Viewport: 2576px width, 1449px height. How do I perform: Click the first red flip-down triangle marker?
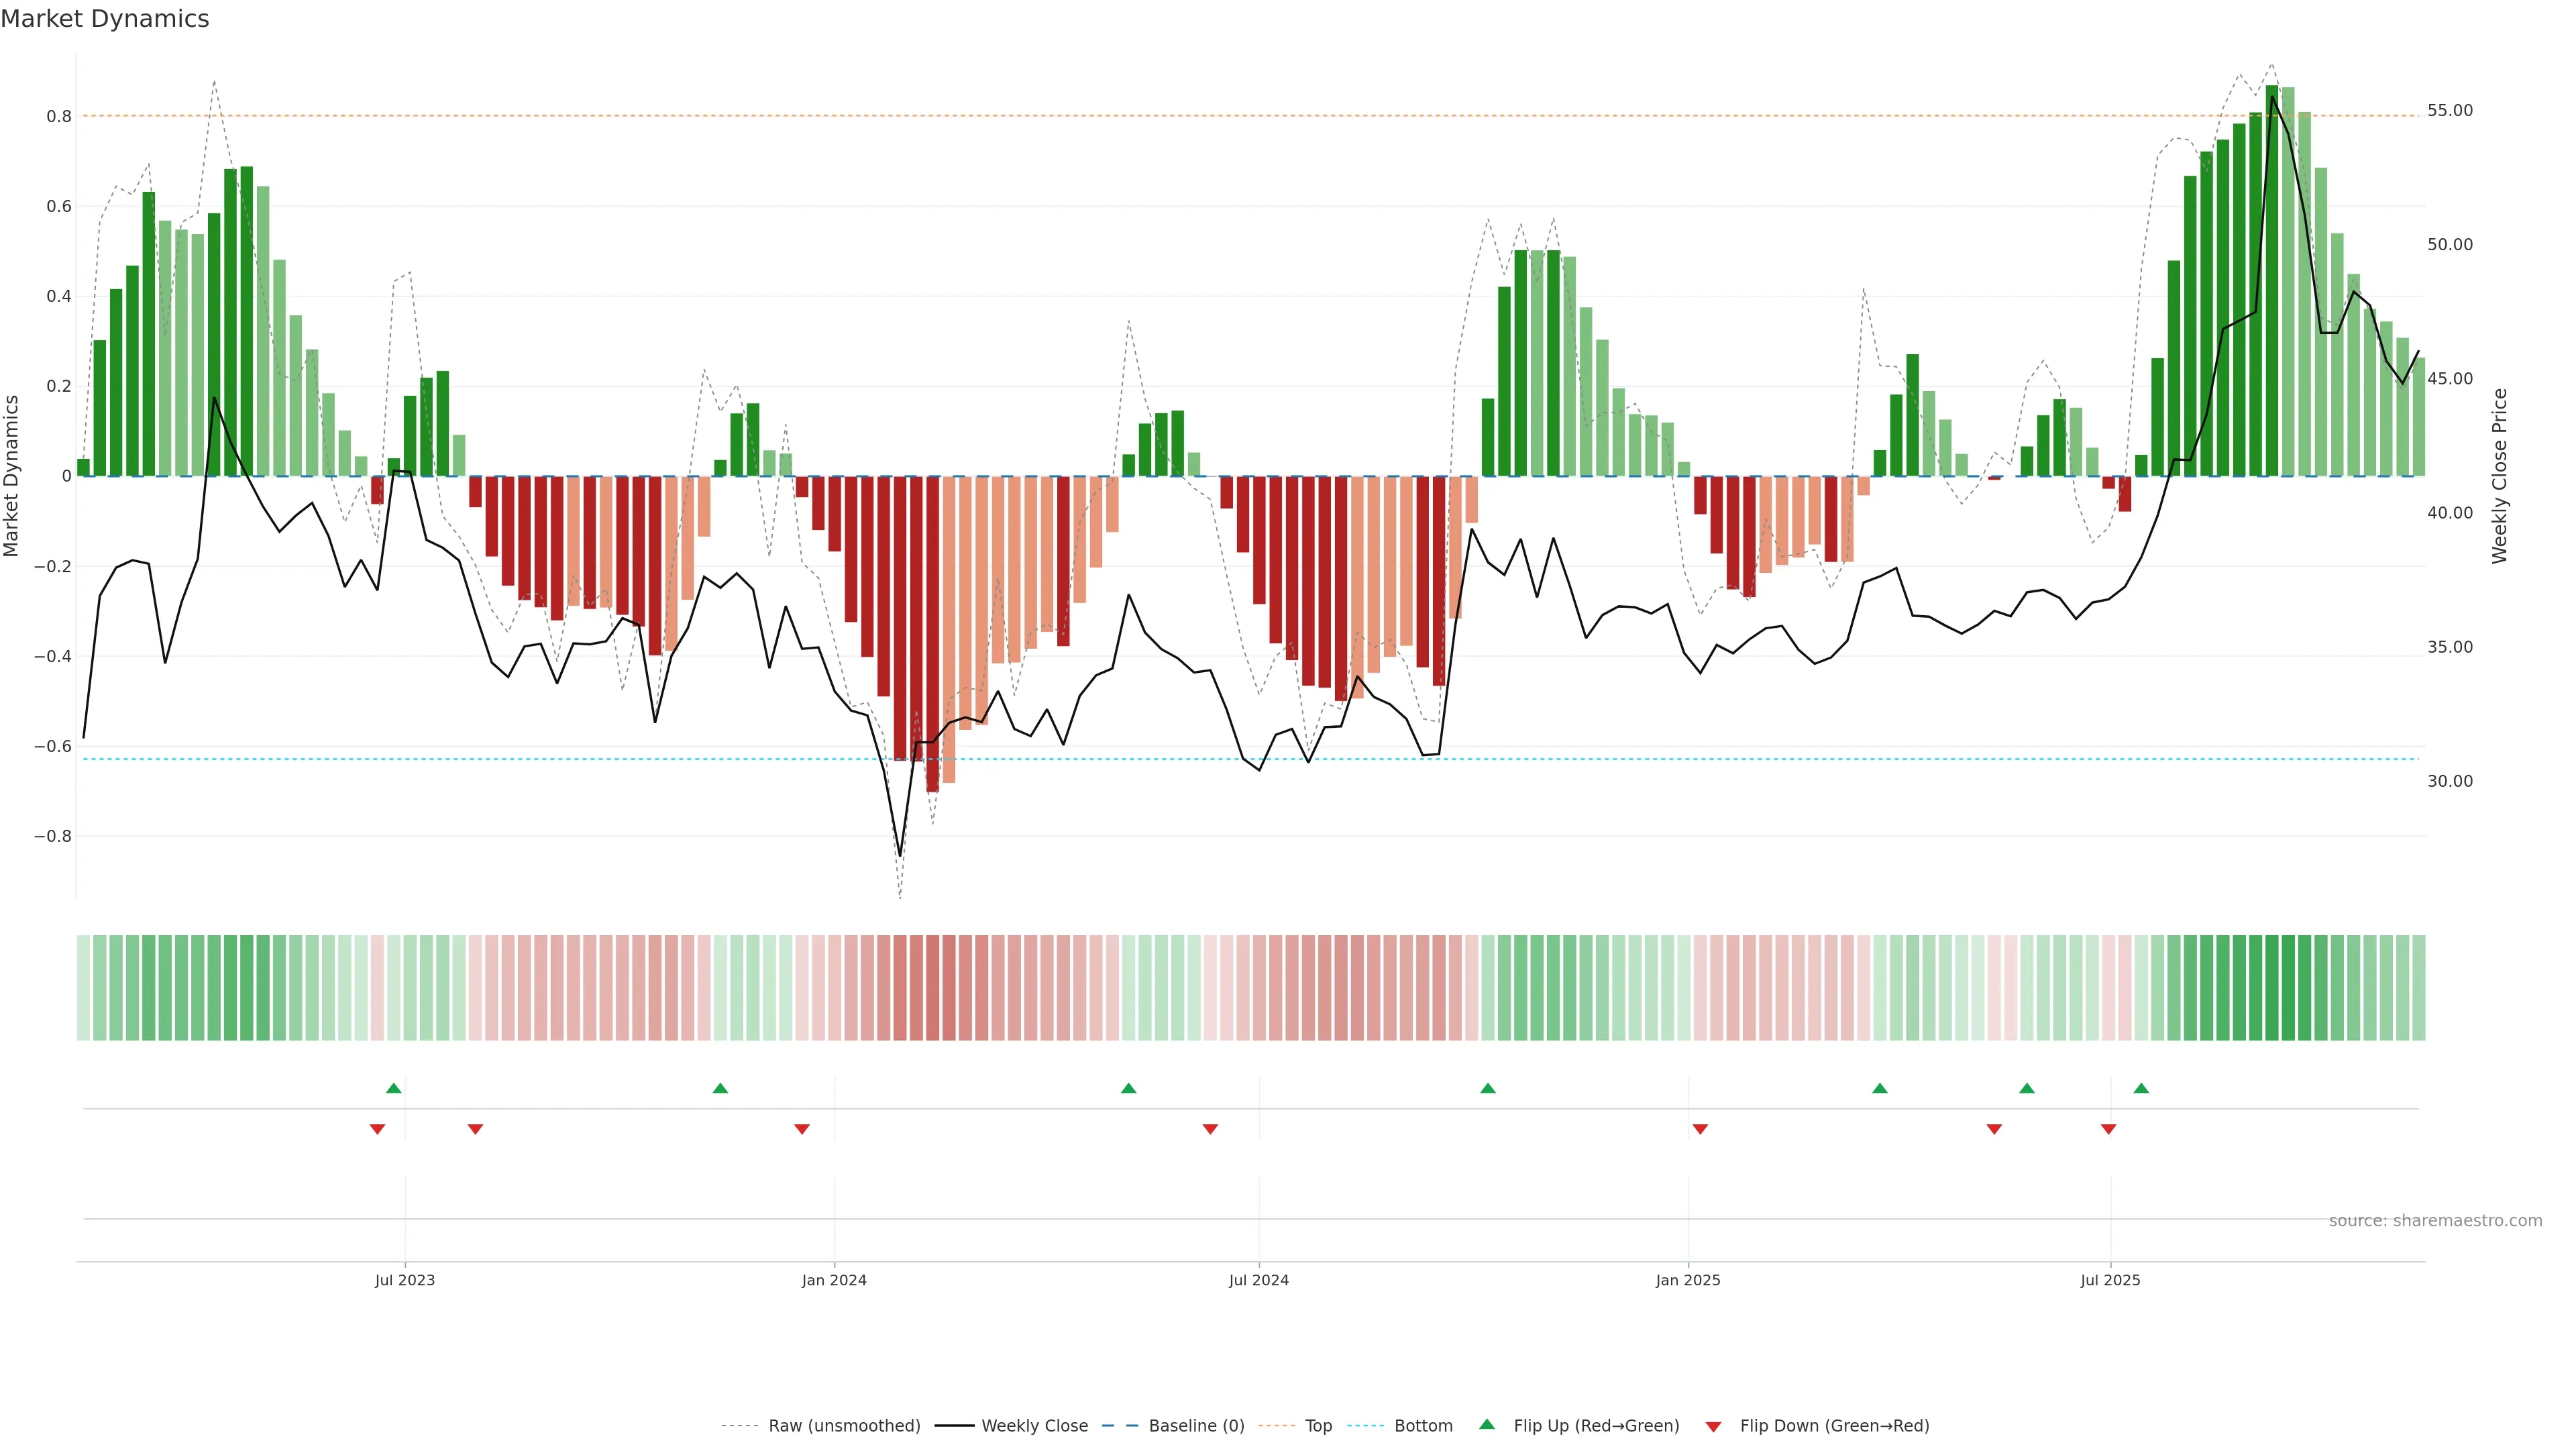(x=377, y=1129)
